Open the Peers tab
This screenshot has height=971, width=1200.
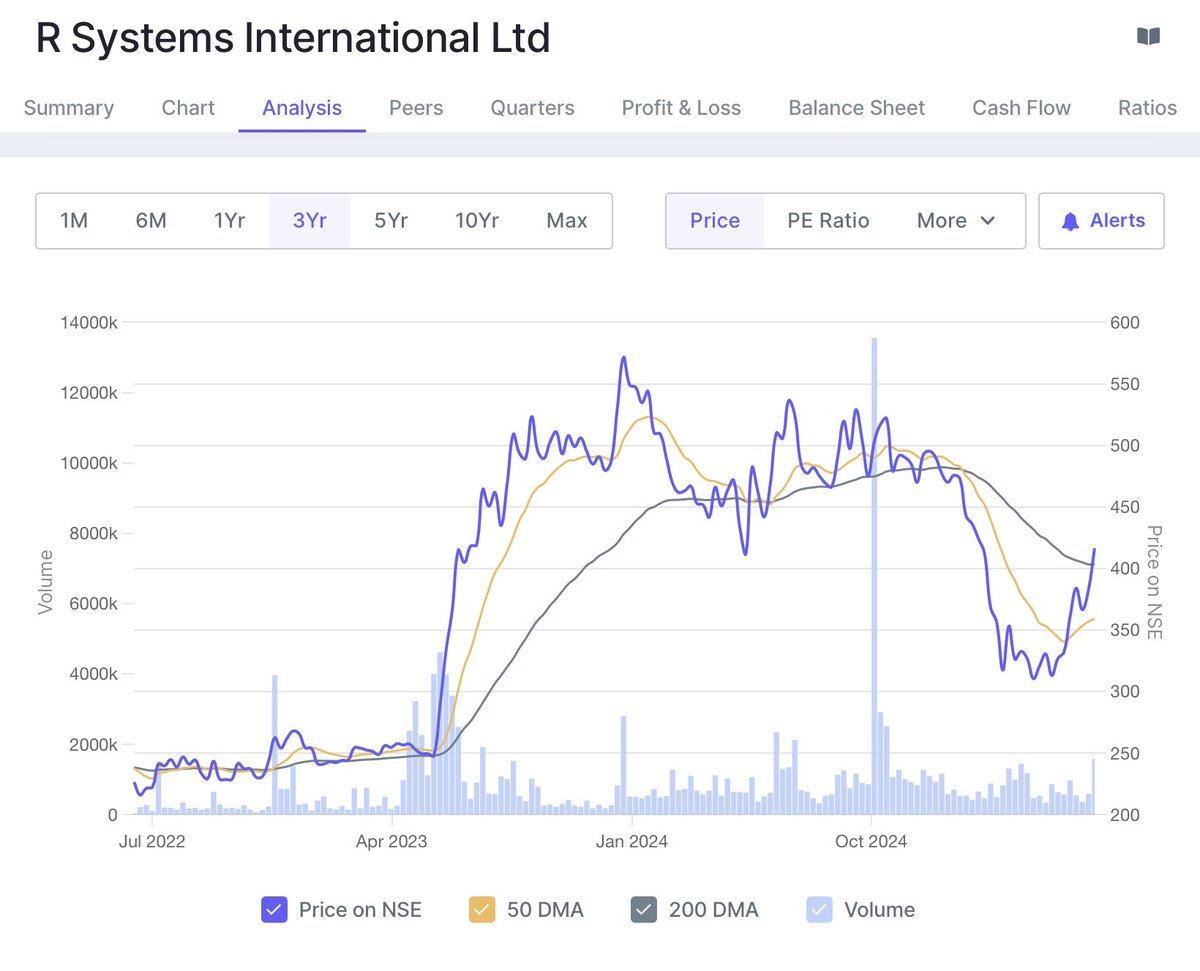pyautogui.click(x=416, y=108)
